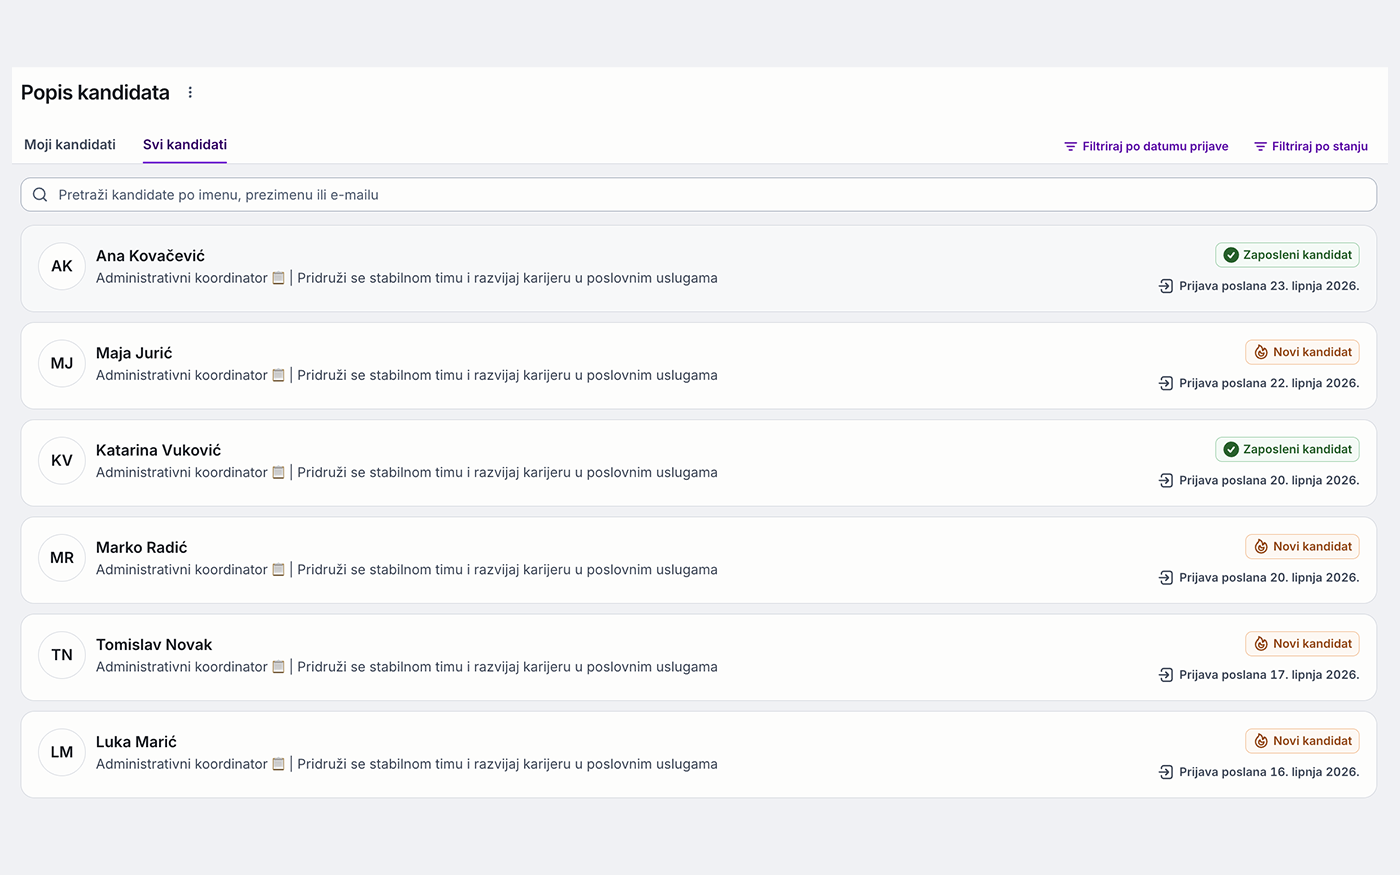
Task: Click 'Prijava poslana 20. lipnja 2026.' in Katarina Vuković's row
Action: coord(1269,480)
